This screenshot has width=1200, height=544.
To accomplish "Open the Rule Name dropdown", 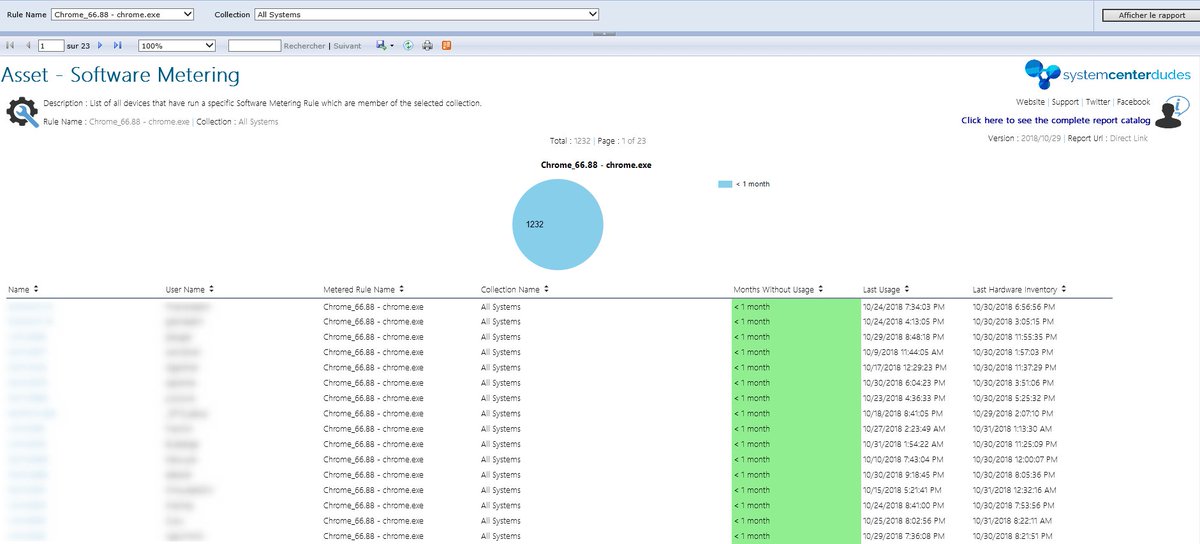I will (x=122, y=14).
